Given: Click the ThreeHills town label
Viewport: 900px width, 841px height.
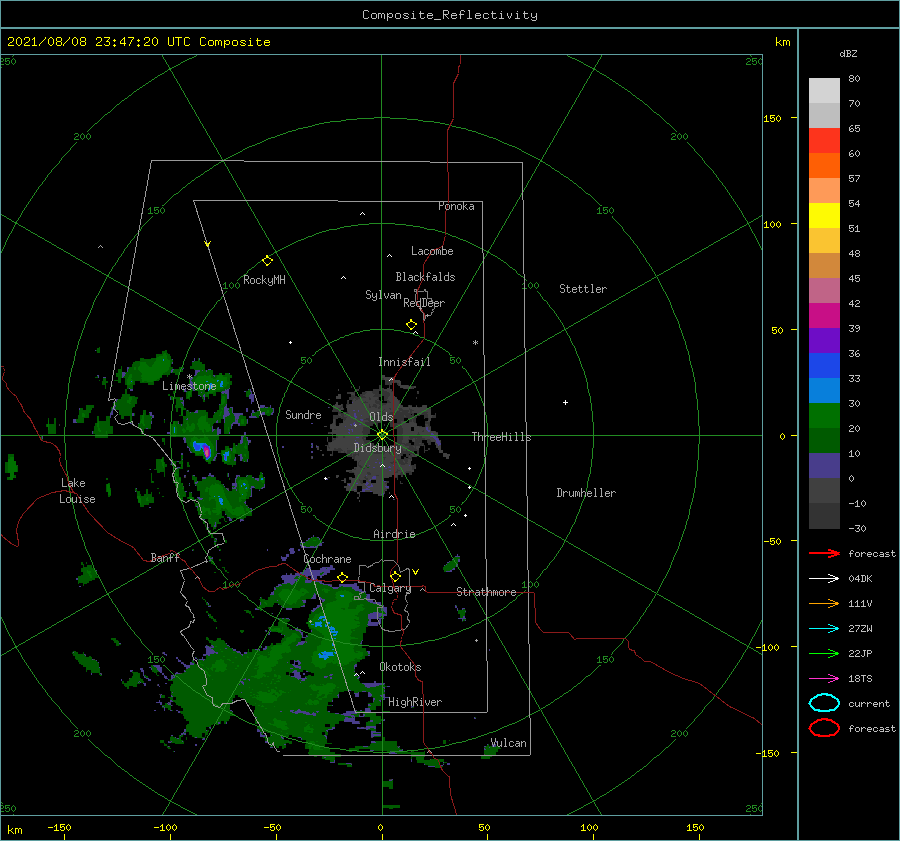Looking at the screenshot, I should pyautogui.click(x=501, y=437).
